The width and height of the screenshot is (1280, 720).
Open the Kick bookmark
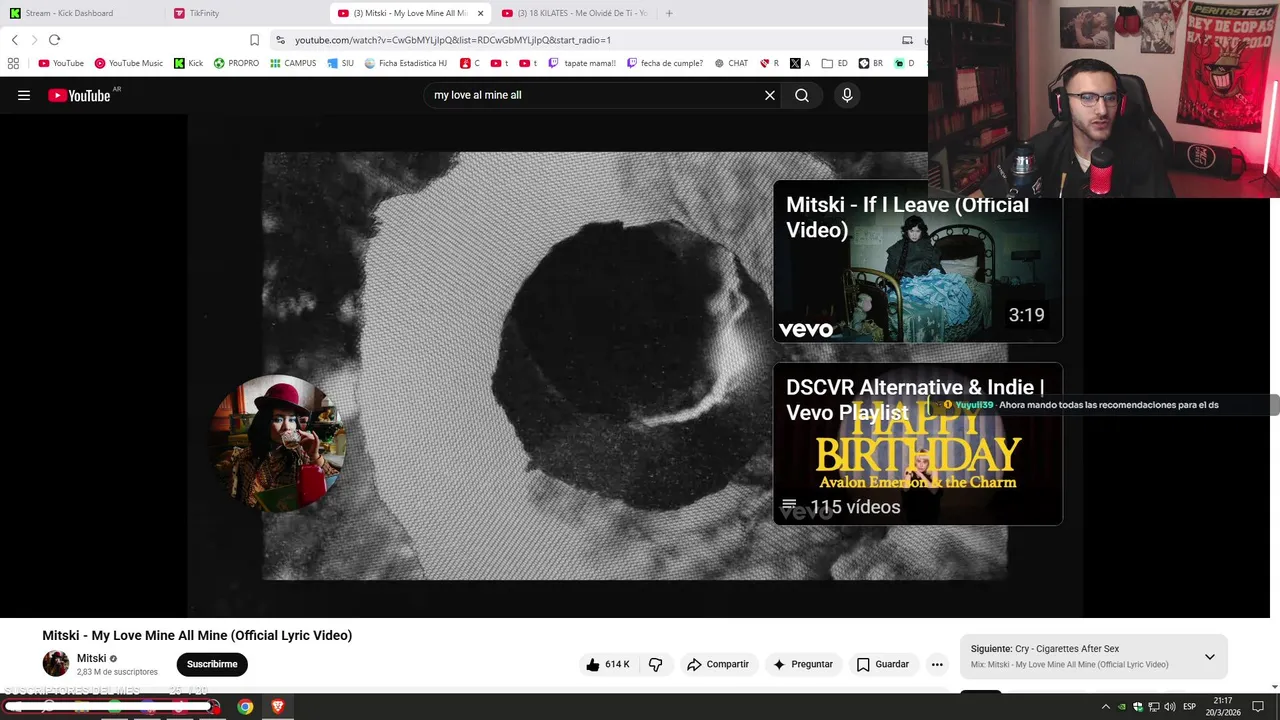click(x=188, y=63)
